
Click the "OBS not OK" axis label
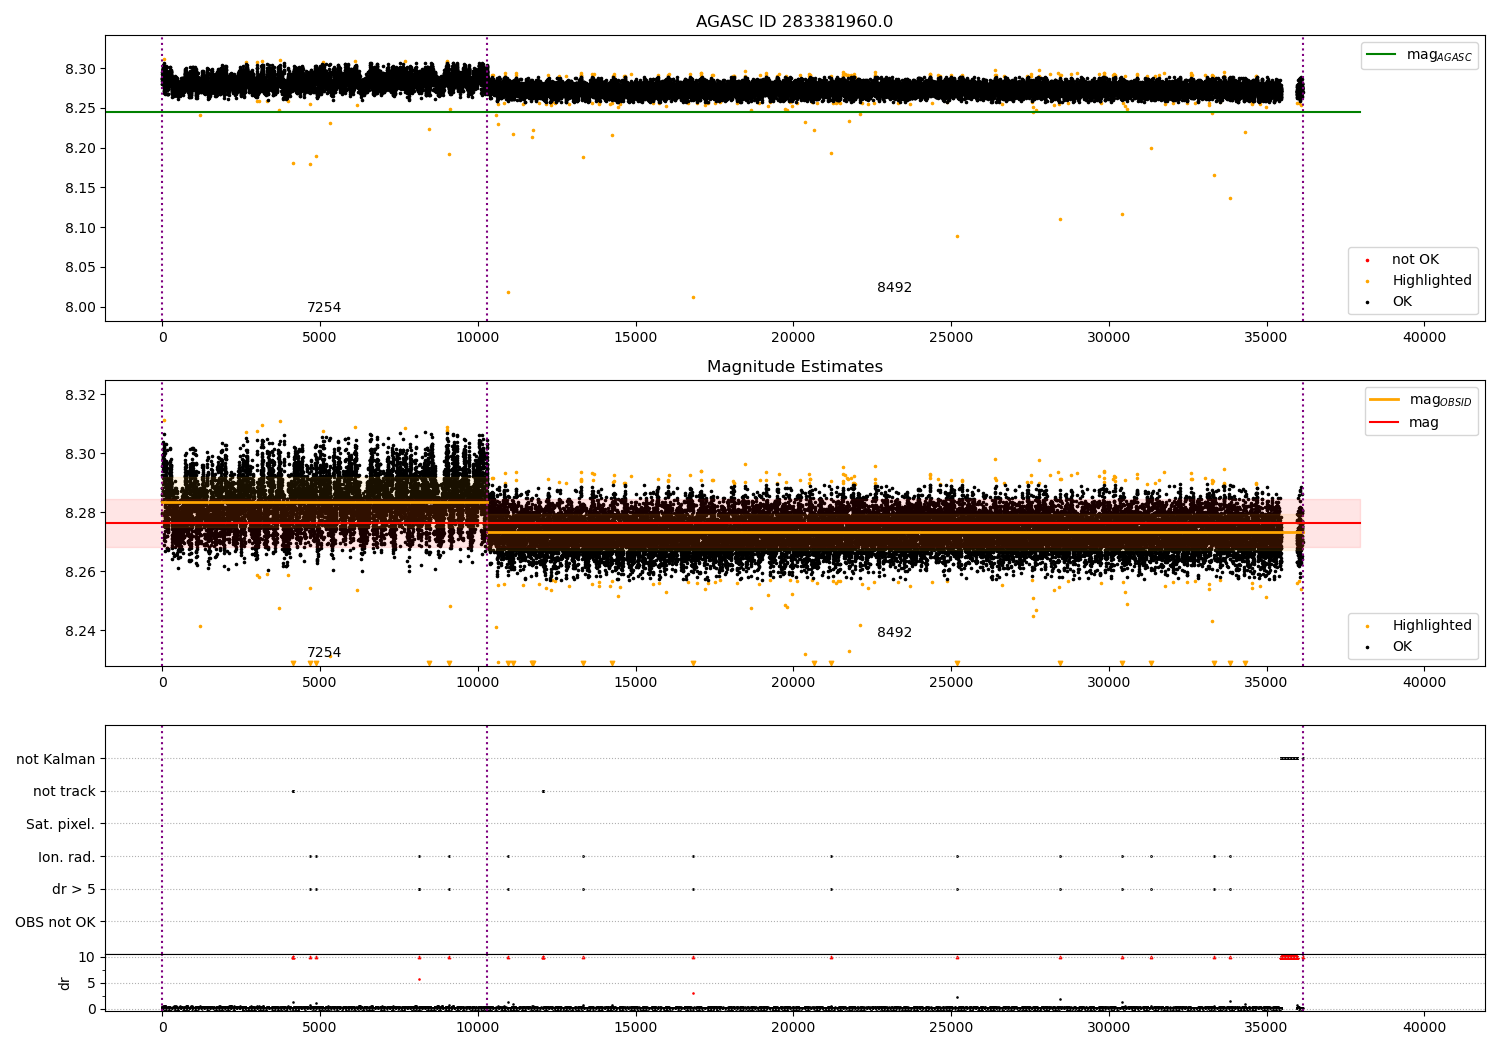pos(55,922)
